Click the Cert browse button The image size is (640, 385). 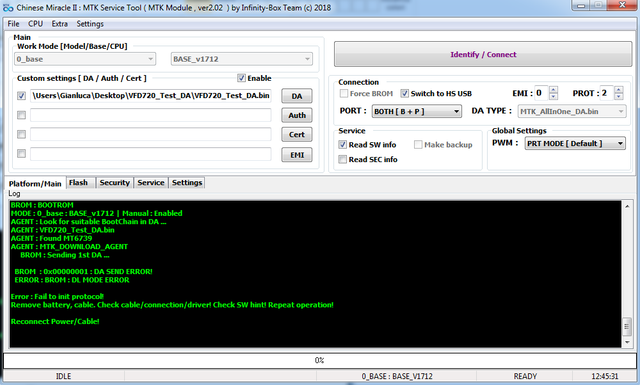(x=297, y=134)
